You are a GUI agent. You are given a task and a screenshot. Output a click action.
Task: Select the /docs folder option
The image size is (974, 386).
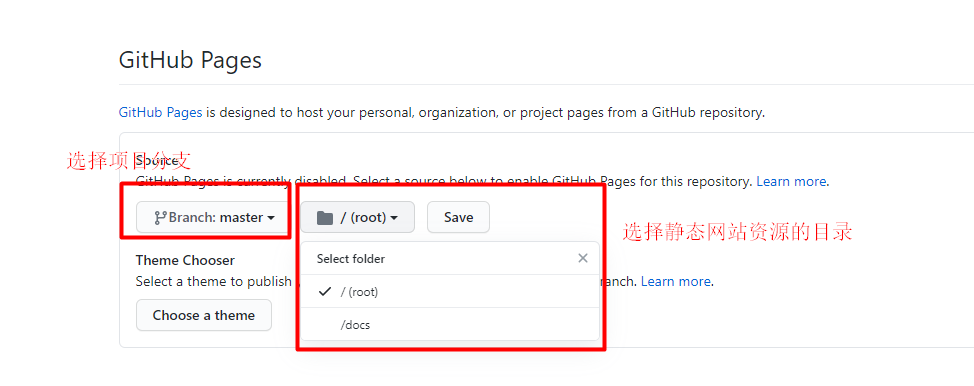450,324
